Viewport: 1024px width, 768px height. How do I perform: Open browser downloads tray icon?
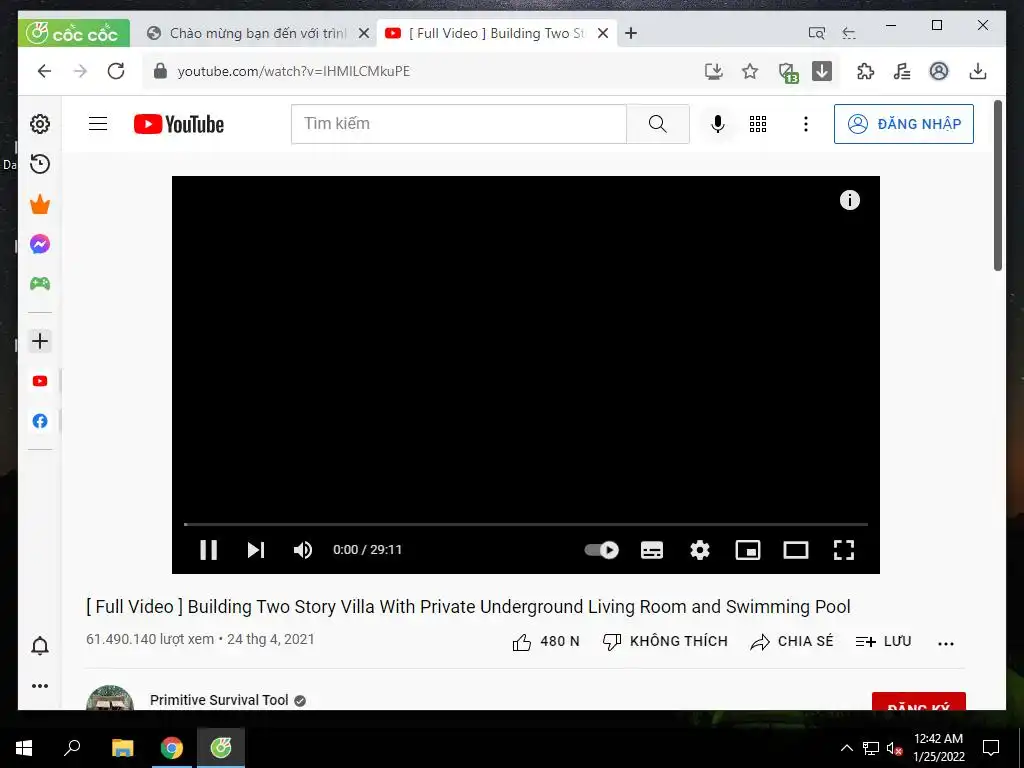tap(978, 71)
